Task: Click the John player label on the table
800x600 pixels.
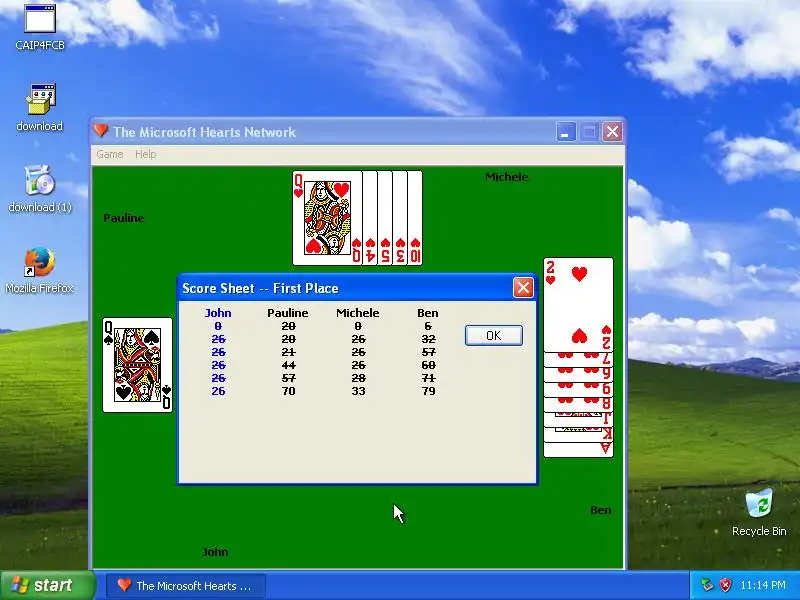Action: (215, 552)
